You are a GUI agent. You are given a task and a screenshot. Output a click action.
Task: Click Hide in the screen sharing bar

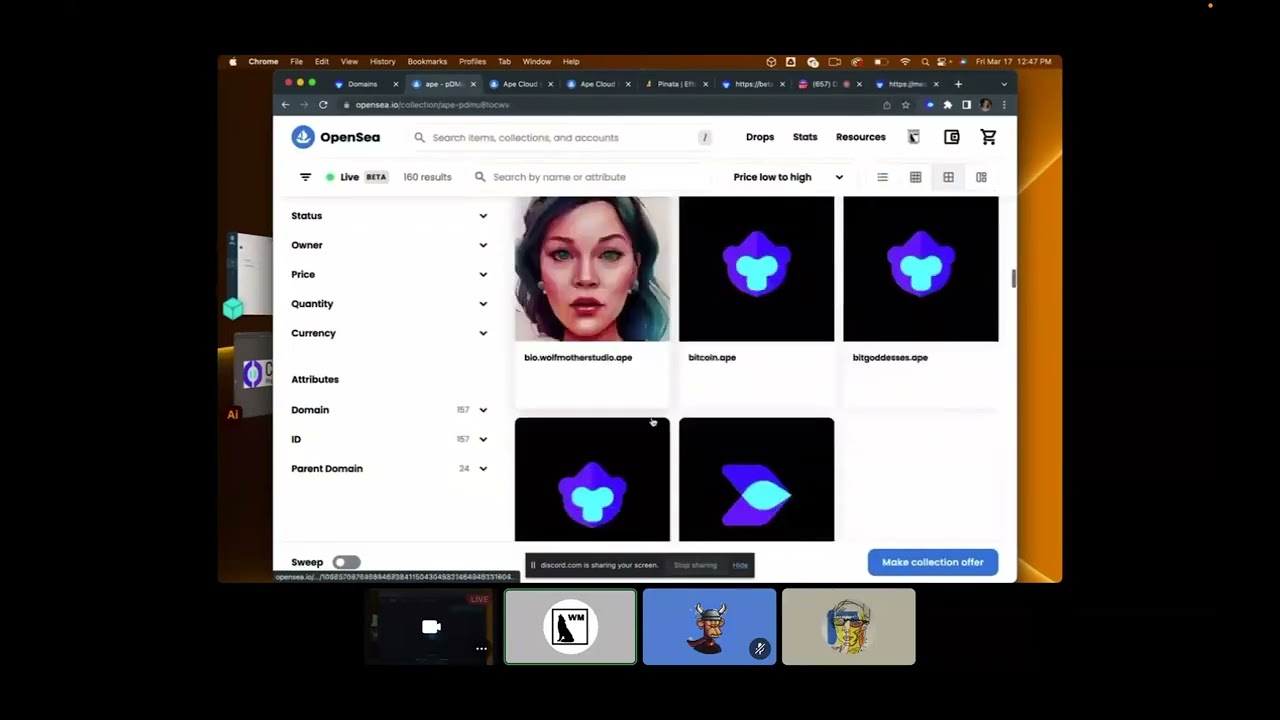(740, 565)
